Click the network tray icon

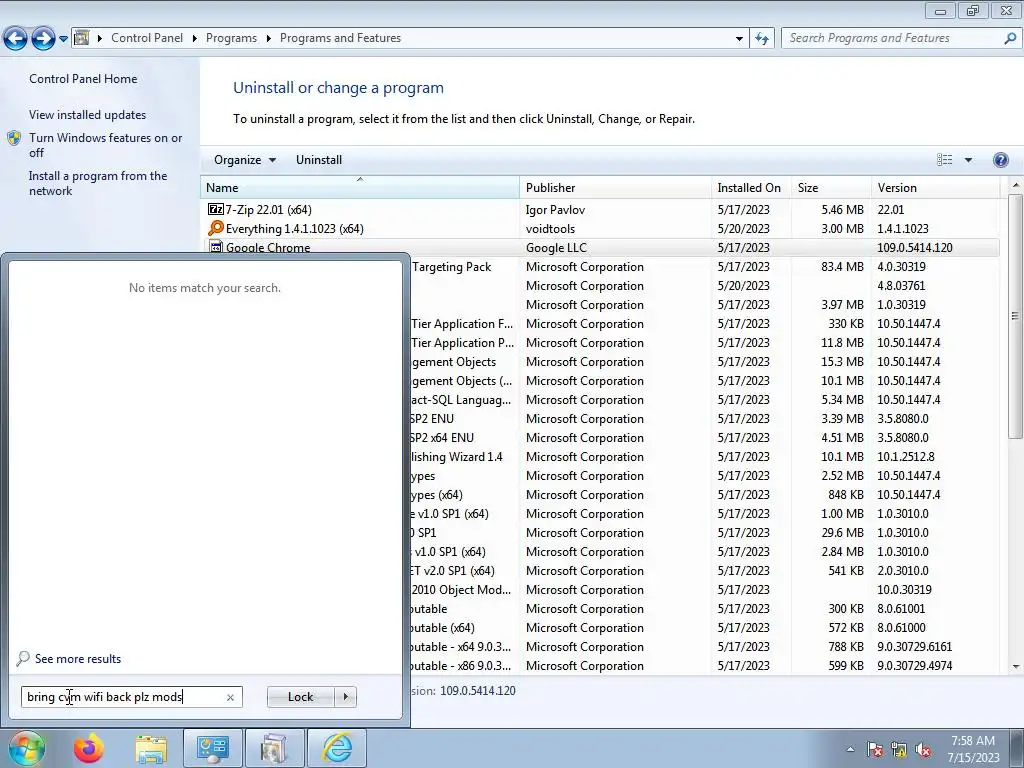(899, 750)
